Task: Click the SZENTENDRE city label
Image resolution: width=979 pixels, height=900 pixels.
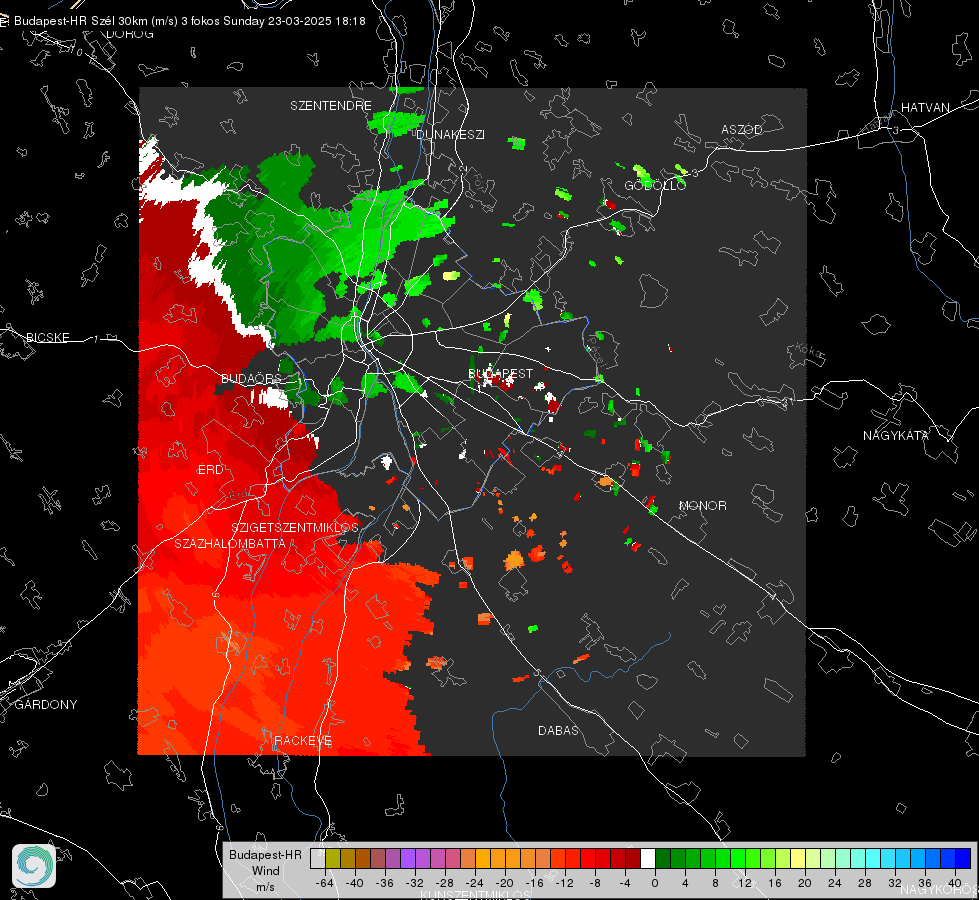Action: pyautogui.click(x=331, y=106)
